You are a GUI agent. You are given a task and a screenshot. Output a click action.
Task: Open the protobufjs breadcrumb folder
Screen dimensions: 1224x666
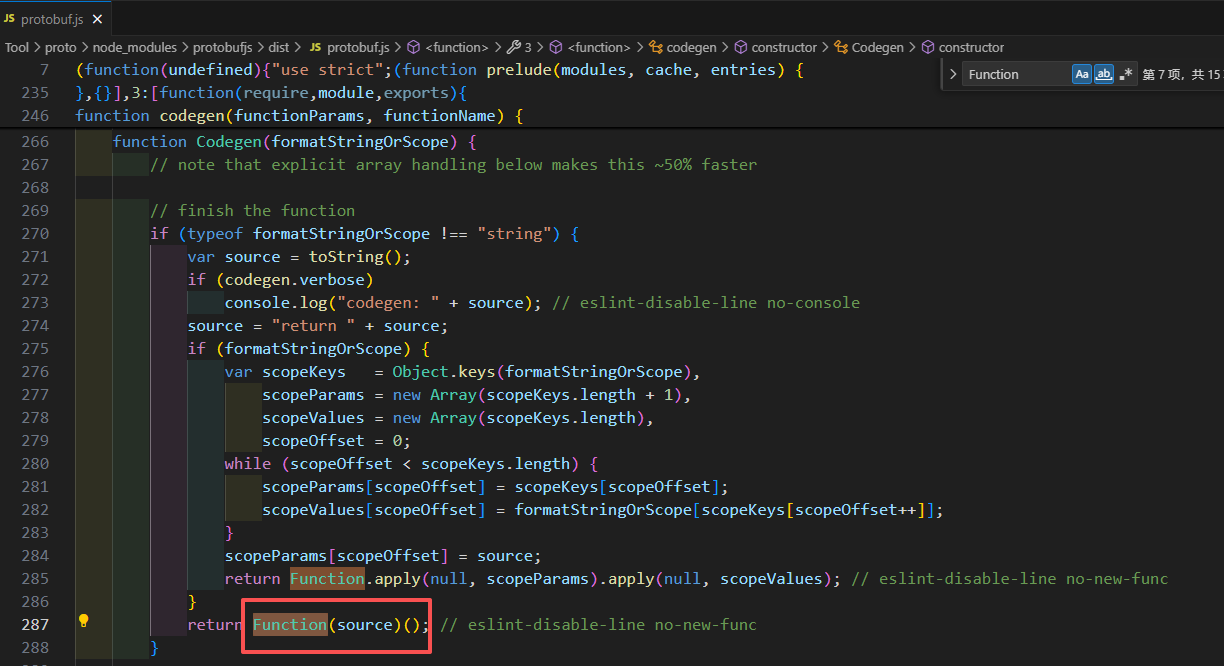pos(223,47)
